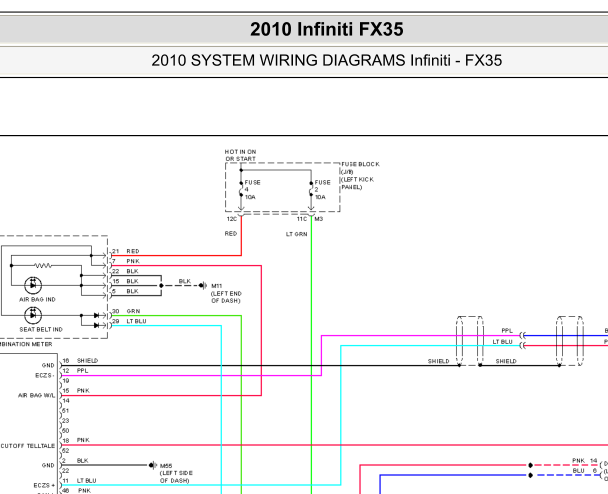Click the 'FUSE 4 10A' label

(x=252, y=190)
